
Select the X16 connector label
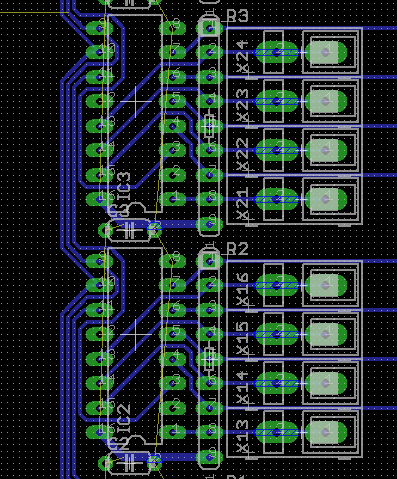[x=243, y=290]
